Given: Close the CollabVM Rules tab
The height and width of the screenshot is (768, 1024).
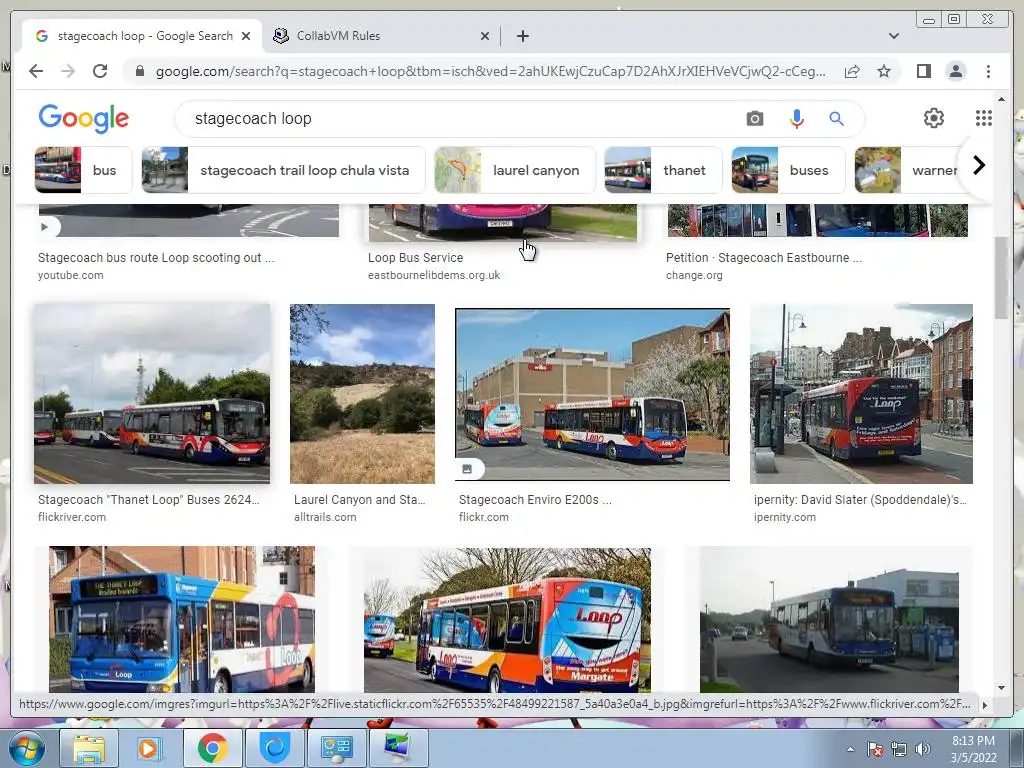Looking at the screenshot, I should coord(485,36).
